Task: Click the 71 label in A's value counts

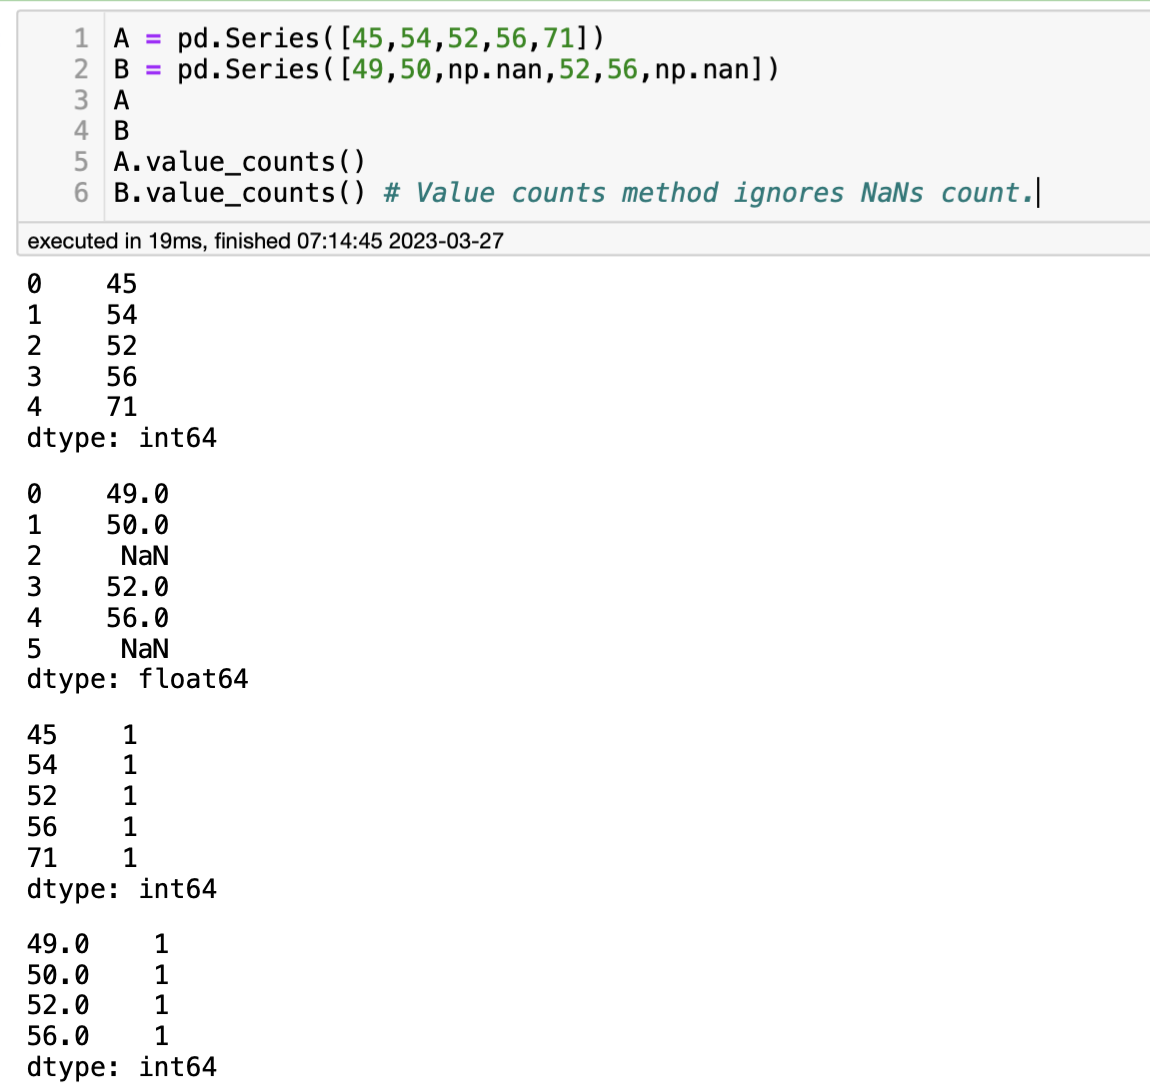Action: [42, 858]
